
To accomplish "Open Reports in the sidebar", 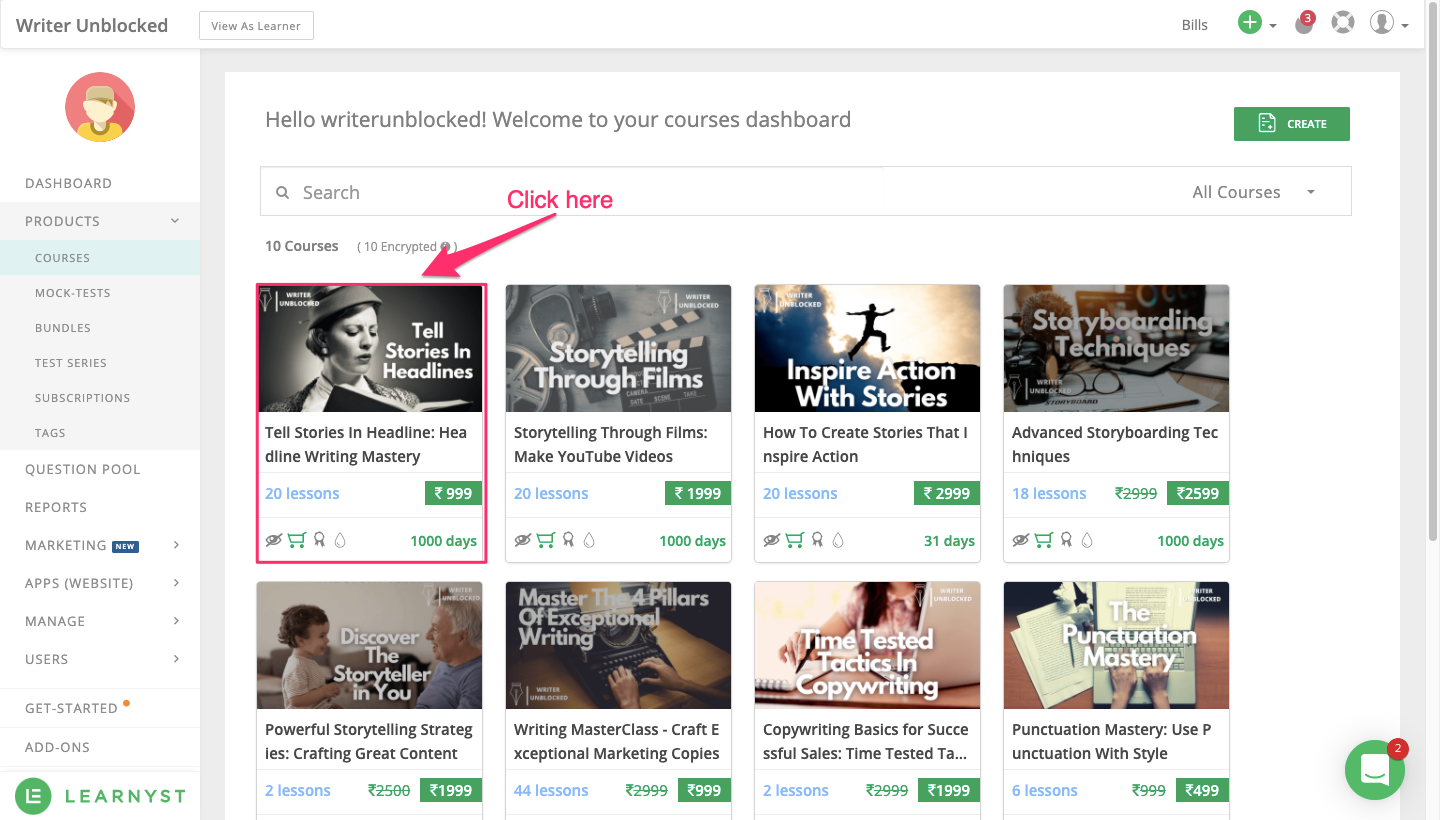I will 100,507.
